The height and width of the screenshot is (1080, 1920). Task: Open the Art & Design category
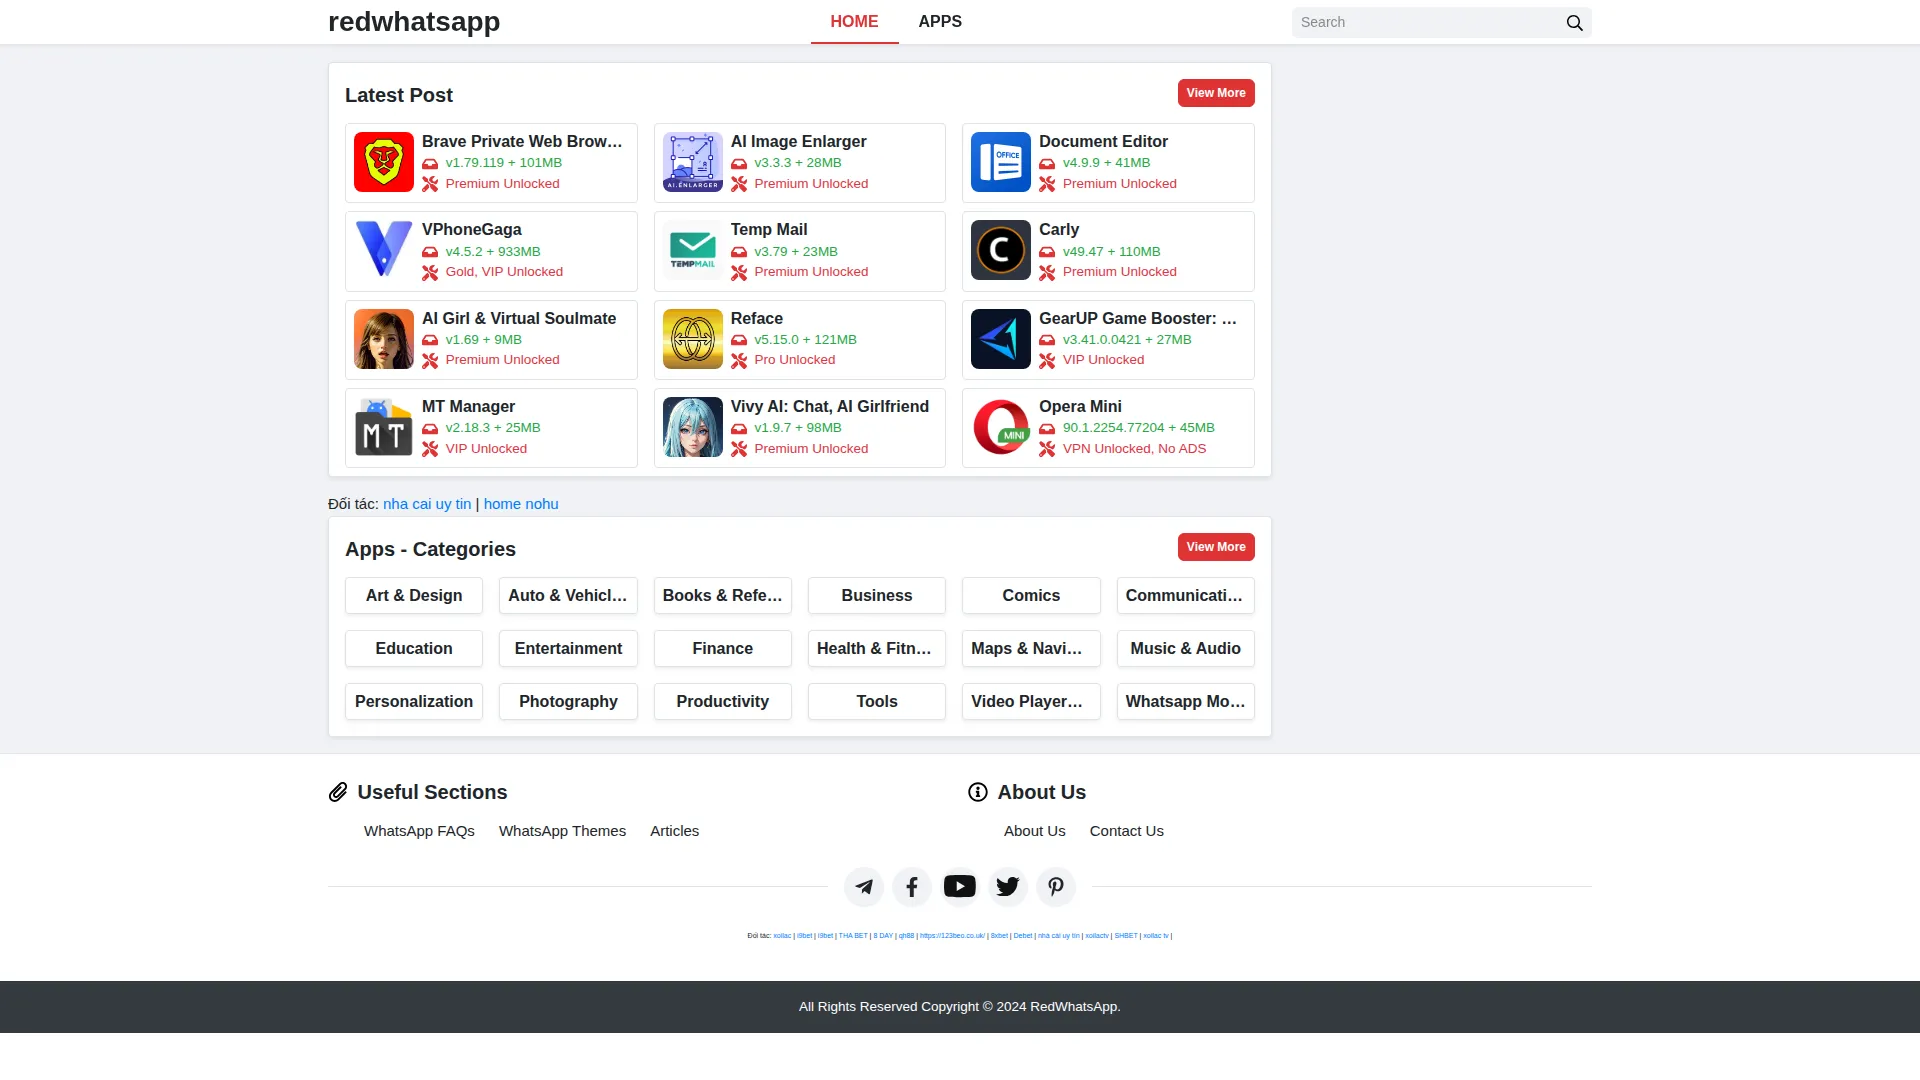tap(414, 595)
